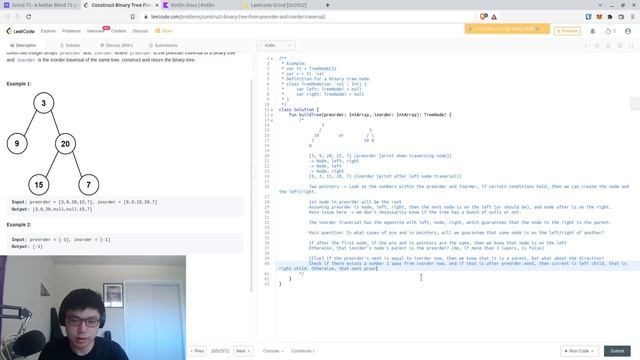
Task: Click tree node 3 in Example 1
Action: tap(44, 103)
